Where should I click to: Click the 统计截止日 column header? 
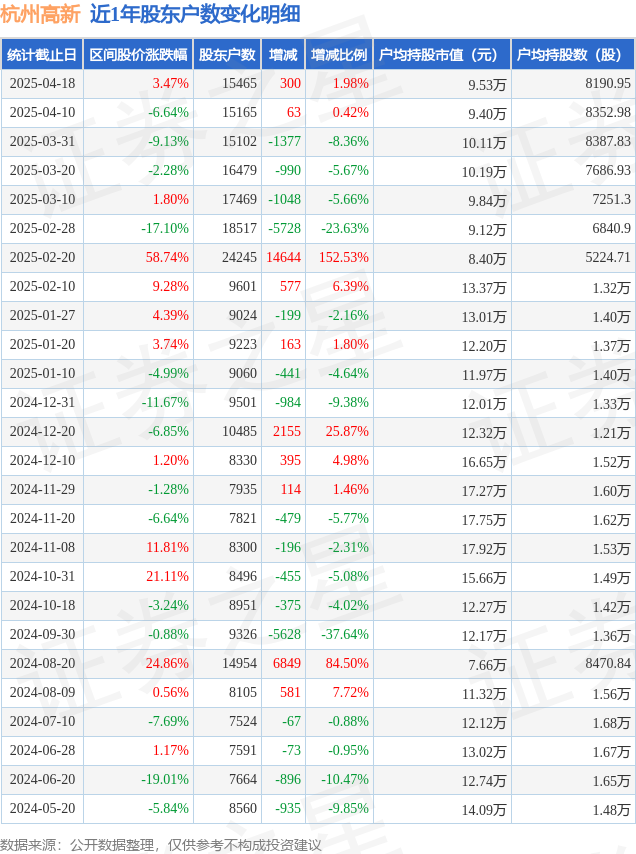pos(42,54)
